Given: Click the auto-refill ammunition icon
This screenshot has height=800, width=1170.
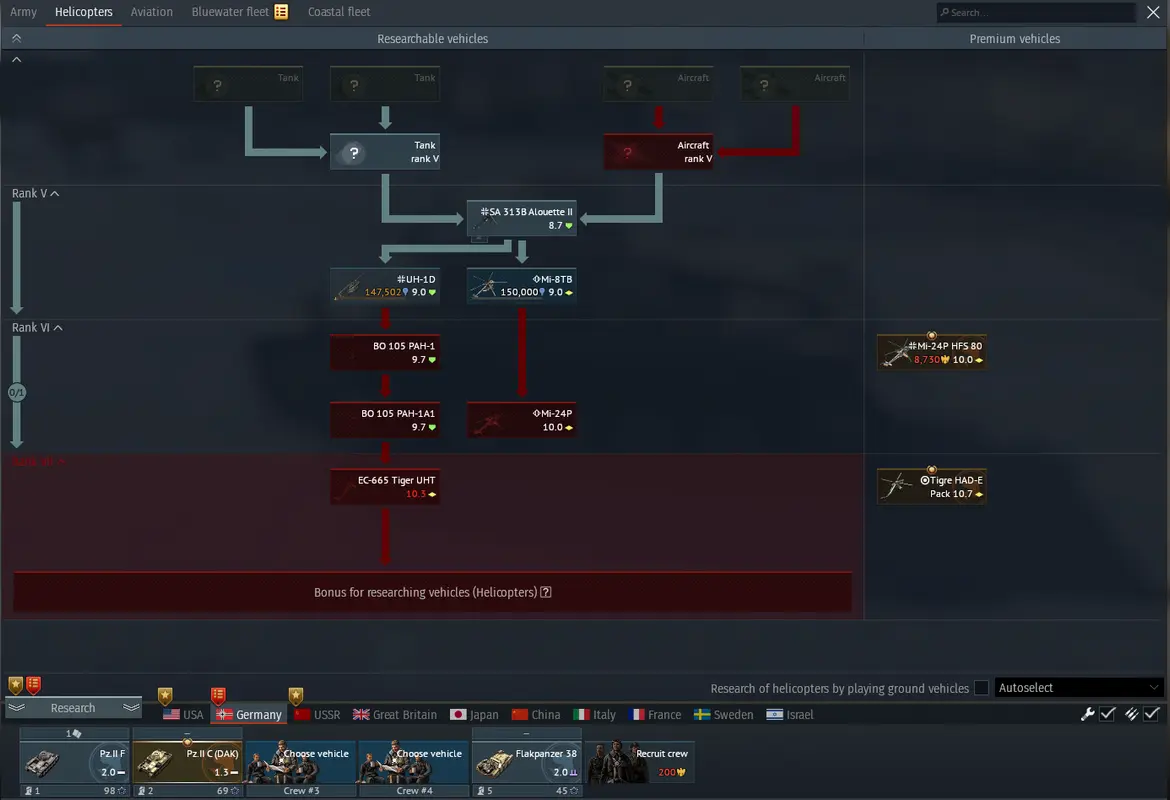Looking at the screenshot, I should (1132, 714).
